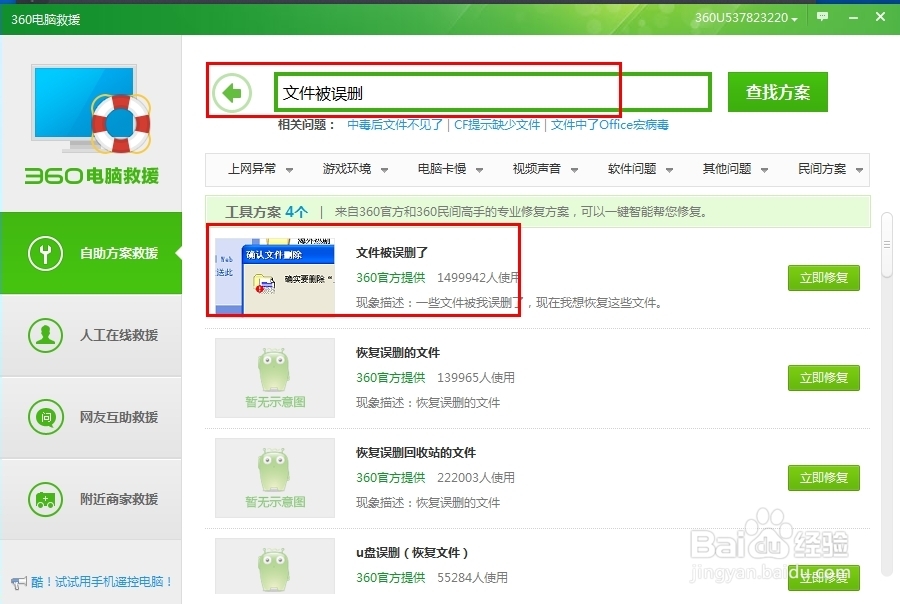Image resolution: width=900 pixels, height=604 pixels.
Task: Open thumbnail for 文件被误删了 solution
Action: click(275, 276)
